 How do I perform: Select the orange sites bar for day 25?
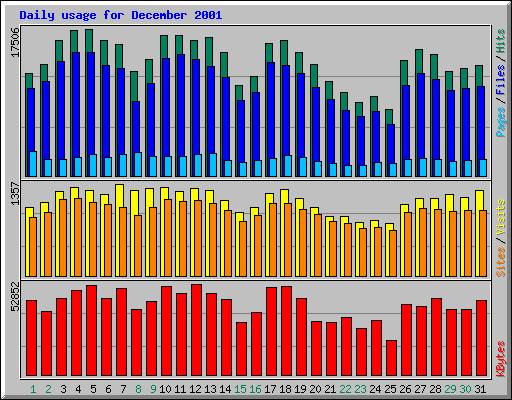click(x=393, y=253)
